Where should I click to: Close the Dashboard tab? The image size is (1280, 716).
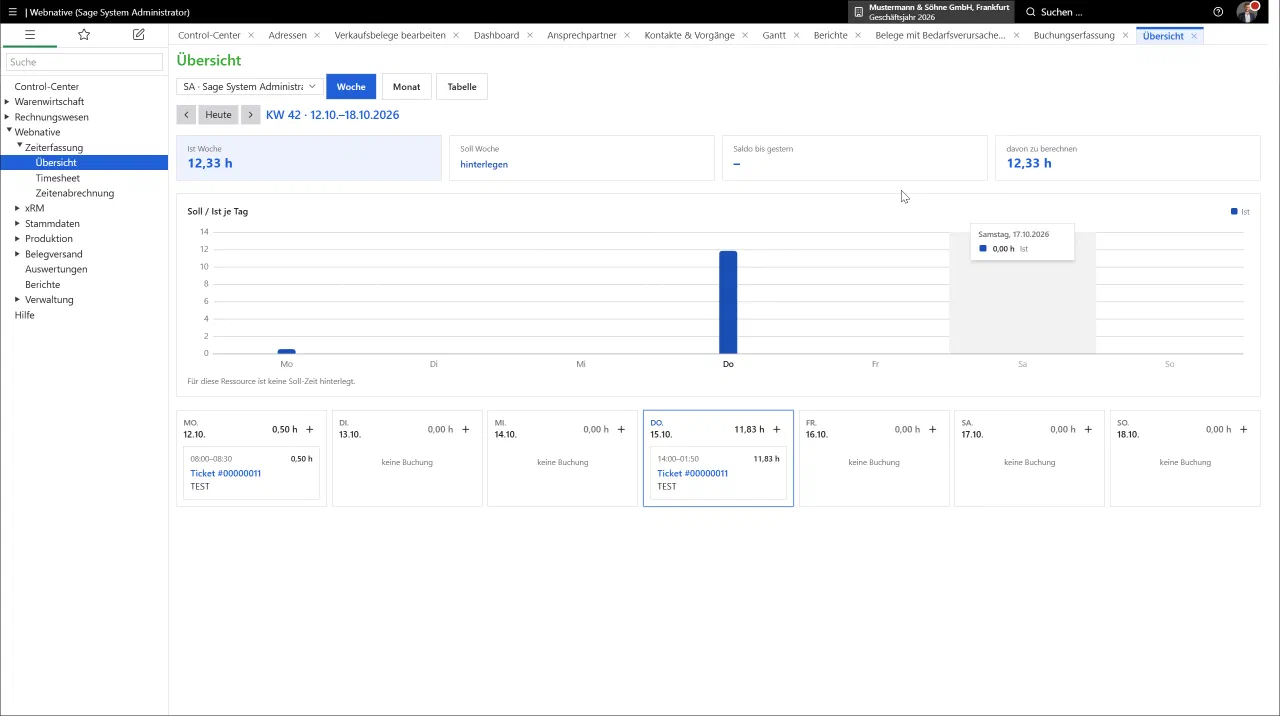529,35
